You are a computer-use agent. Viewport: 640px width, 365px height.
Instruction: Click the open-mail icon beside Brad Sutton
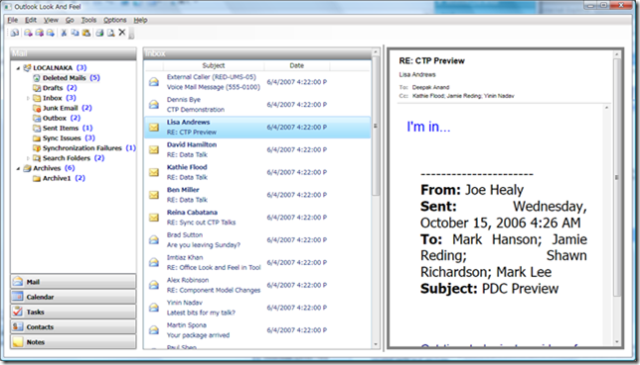tap(154, 239)
